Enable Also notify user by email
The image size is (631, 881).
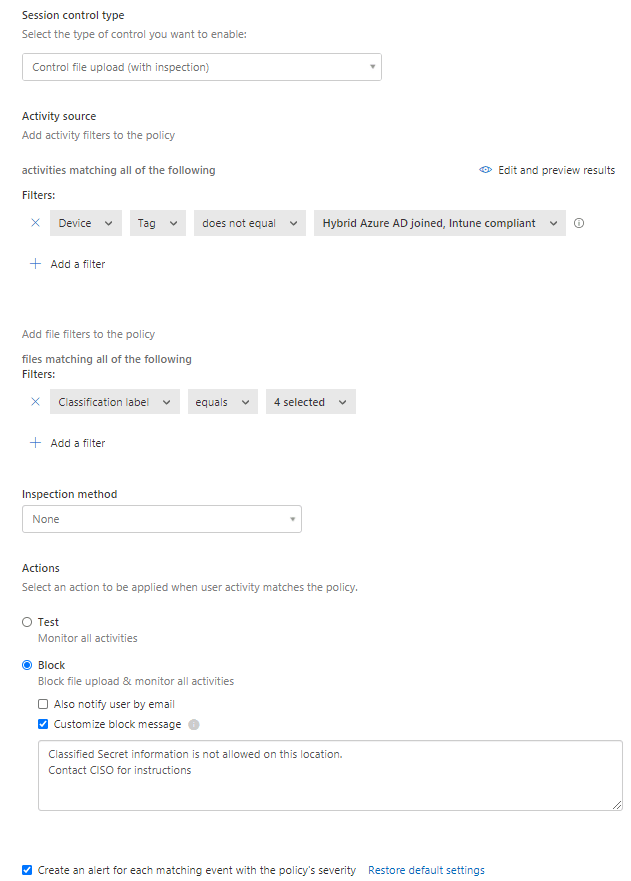(43, 704)
